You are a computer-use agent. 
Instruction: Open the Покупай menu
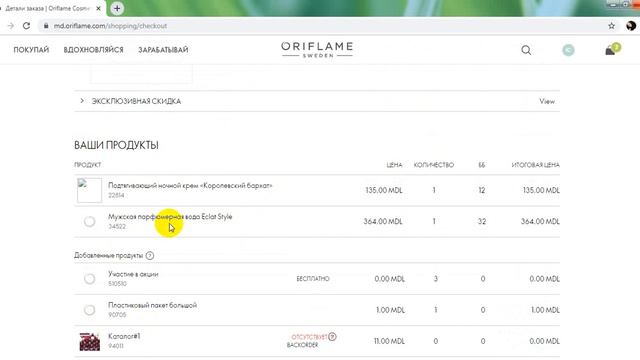tap(31, 50)
